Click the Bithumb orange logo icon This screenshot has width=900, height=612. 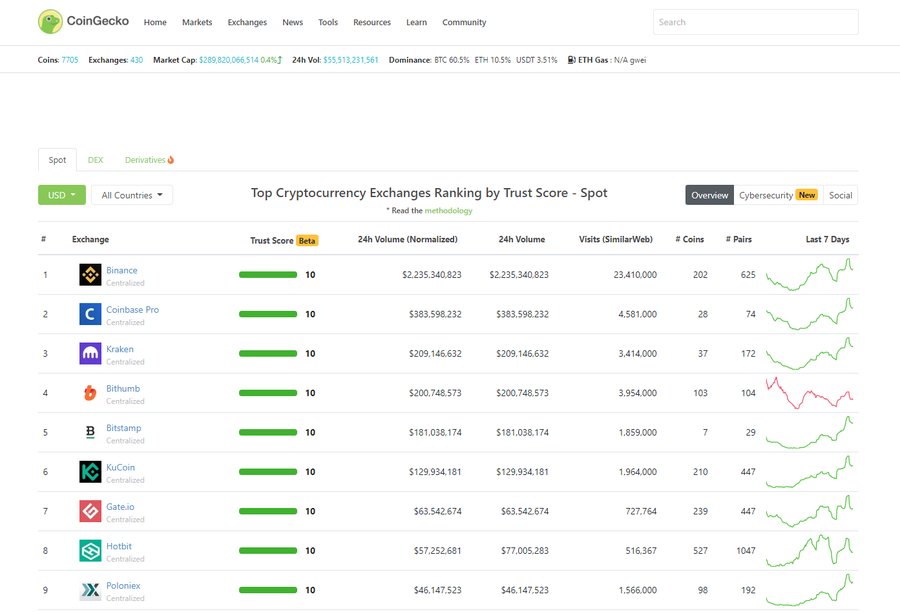[90, 393]
